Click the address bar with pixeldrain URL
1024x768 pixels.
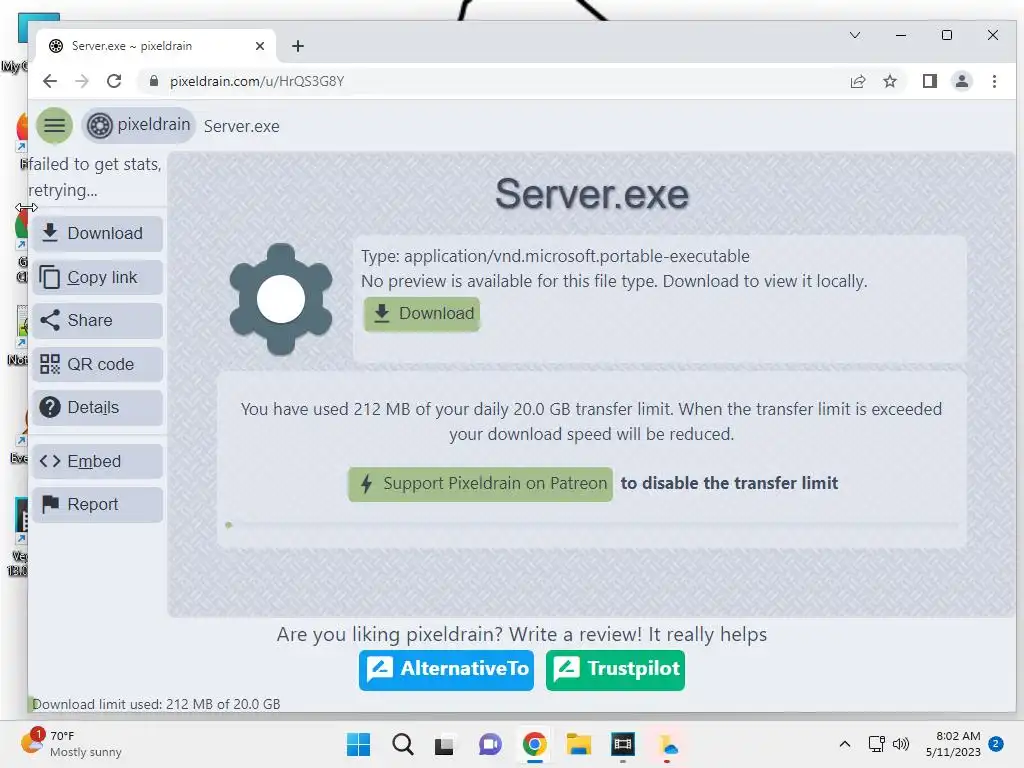(490, 81)
